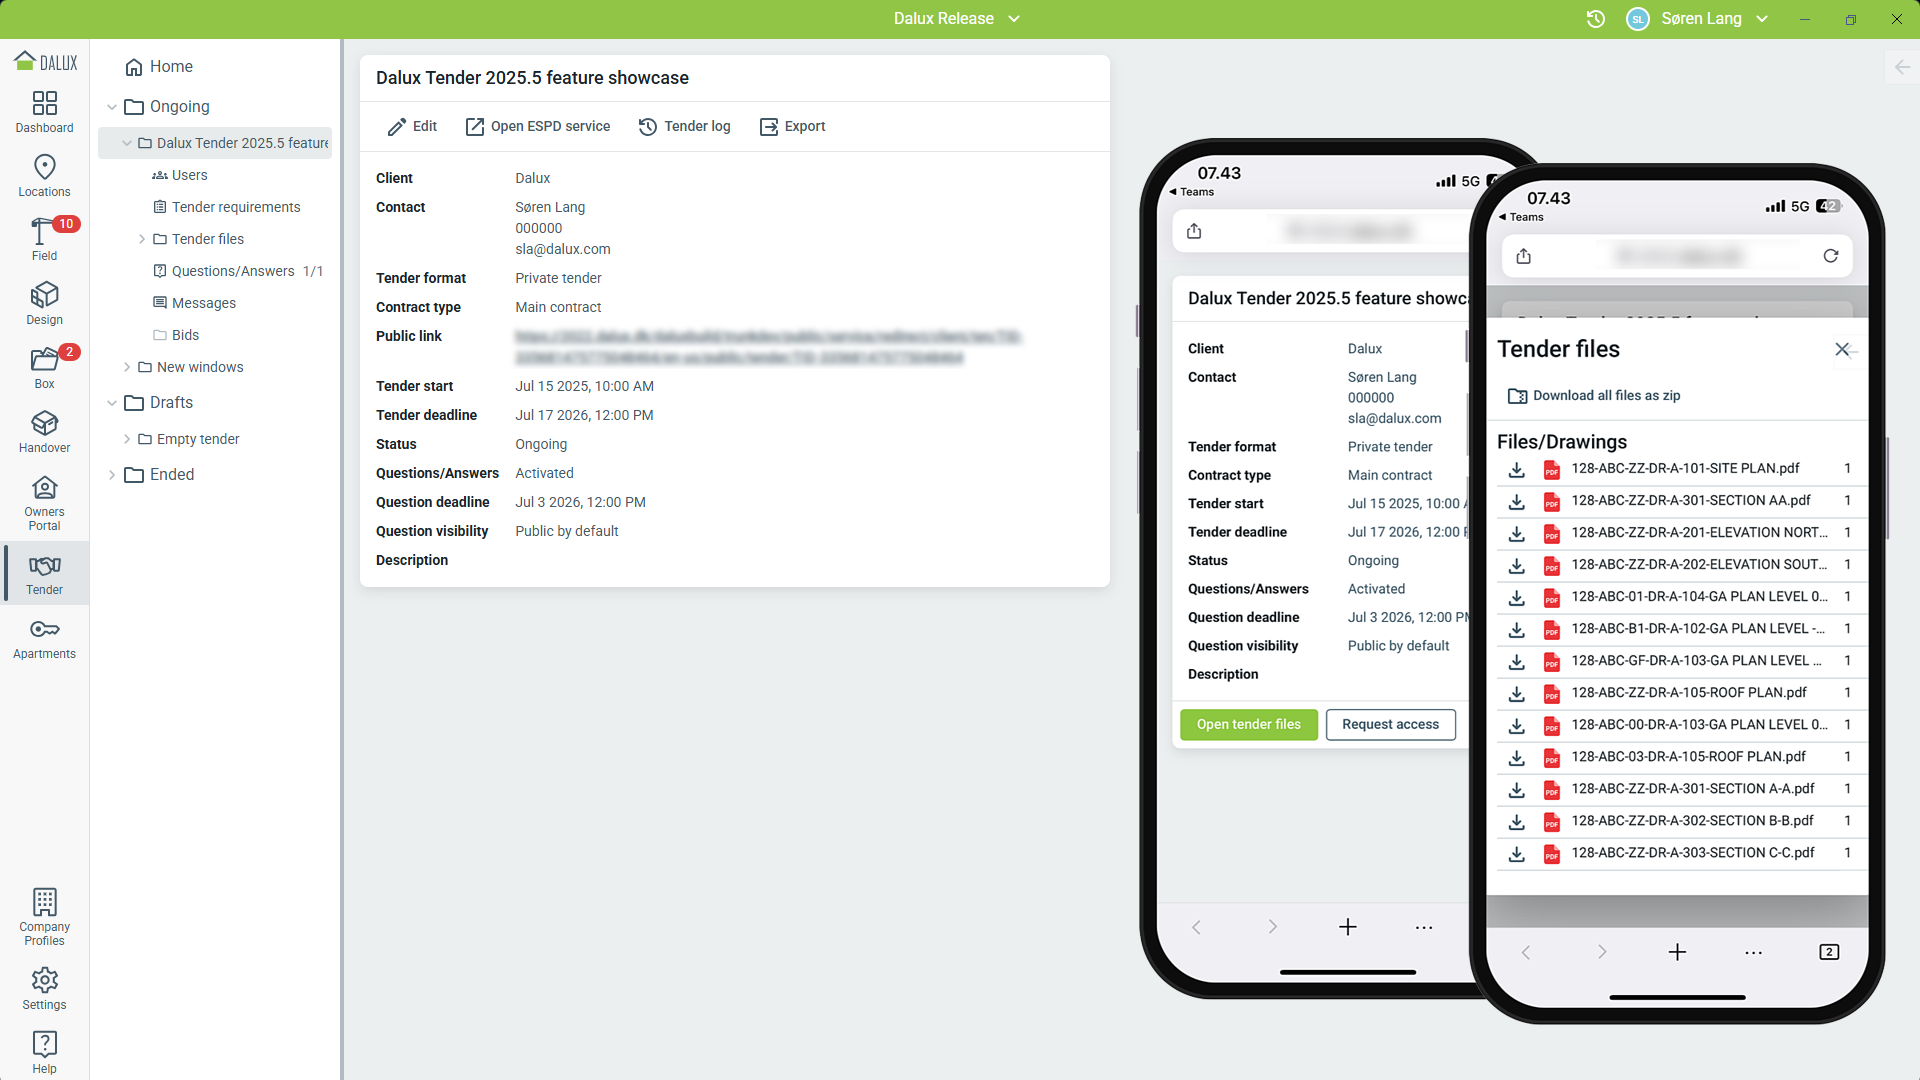The height and width of the screenshot is (1080, 1920).
Task: Collapse the Ongoing folder
Action: tap(112, 107)
